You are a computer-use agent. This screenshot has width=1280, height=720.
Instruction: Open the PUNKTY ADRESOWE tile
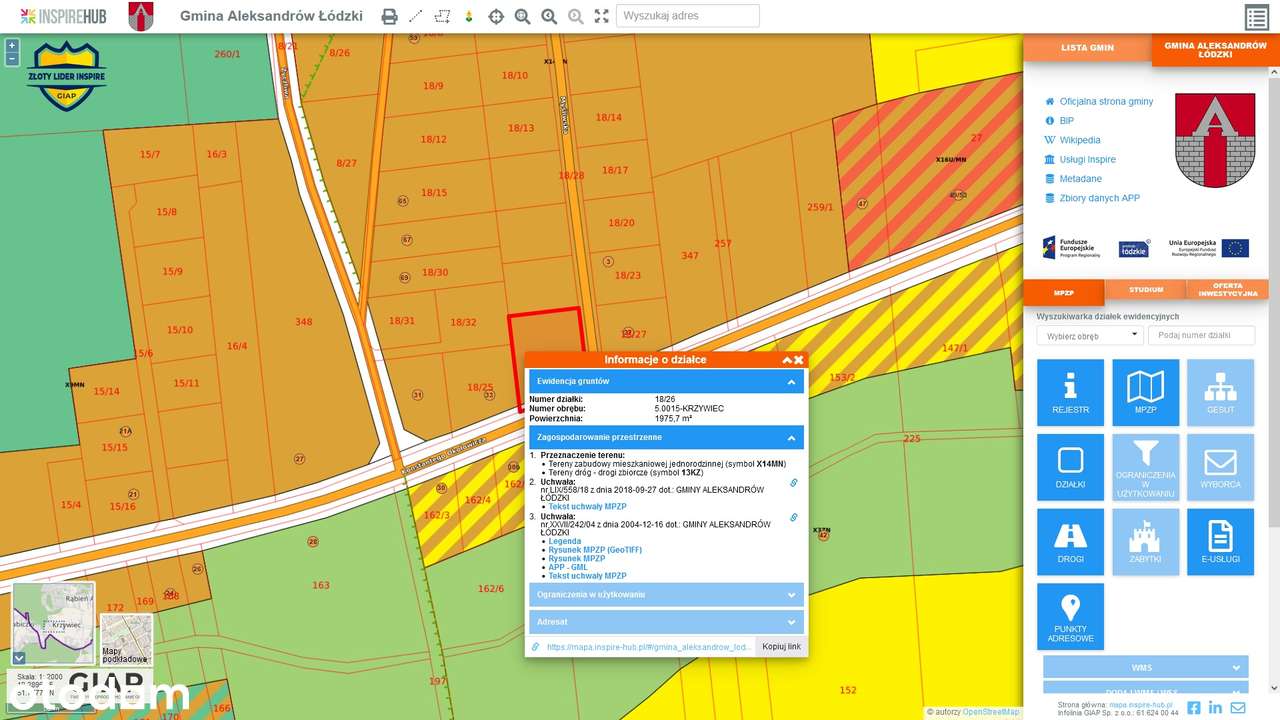pyautogui.click(x=1070, y=616)
